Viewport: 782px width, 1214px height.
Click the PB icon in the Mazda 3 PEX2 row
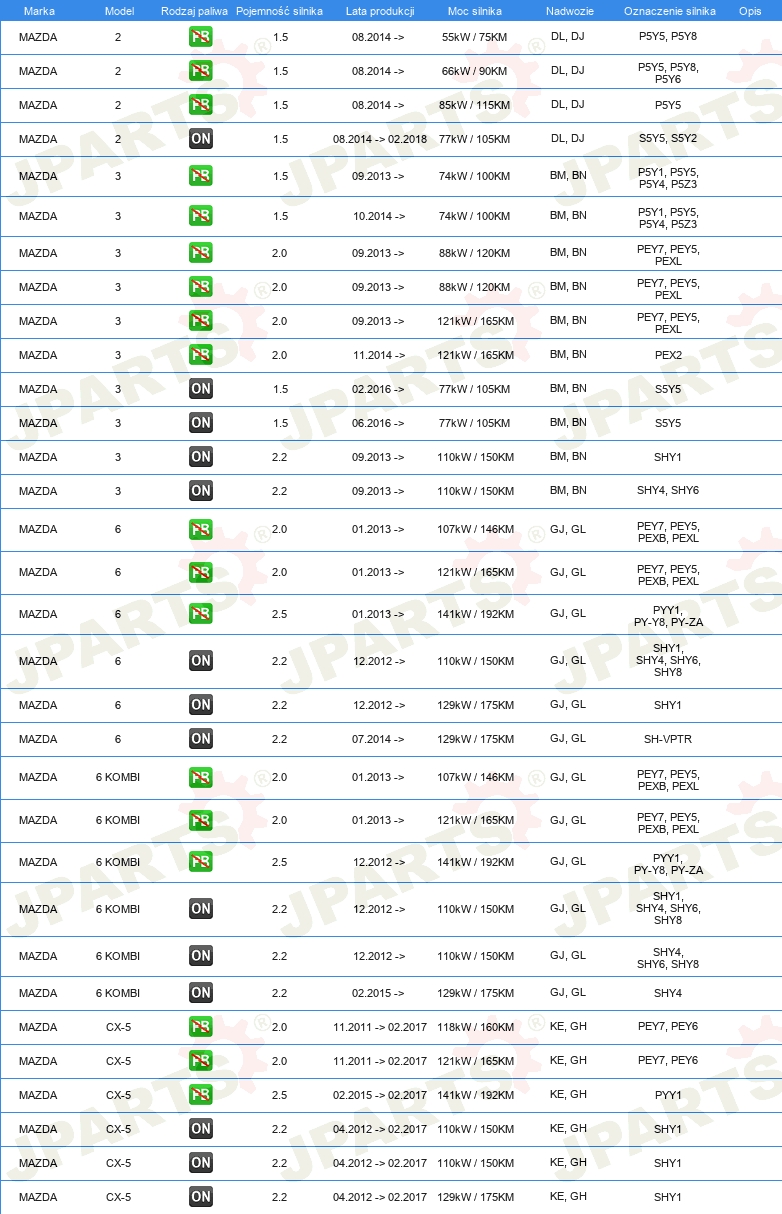201,355
